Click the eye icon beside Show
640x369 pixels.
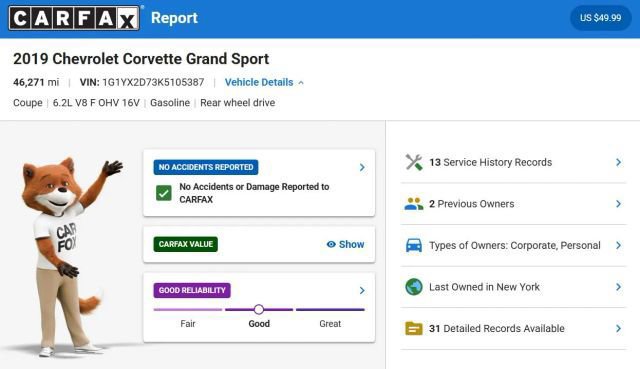click(331, 244)
